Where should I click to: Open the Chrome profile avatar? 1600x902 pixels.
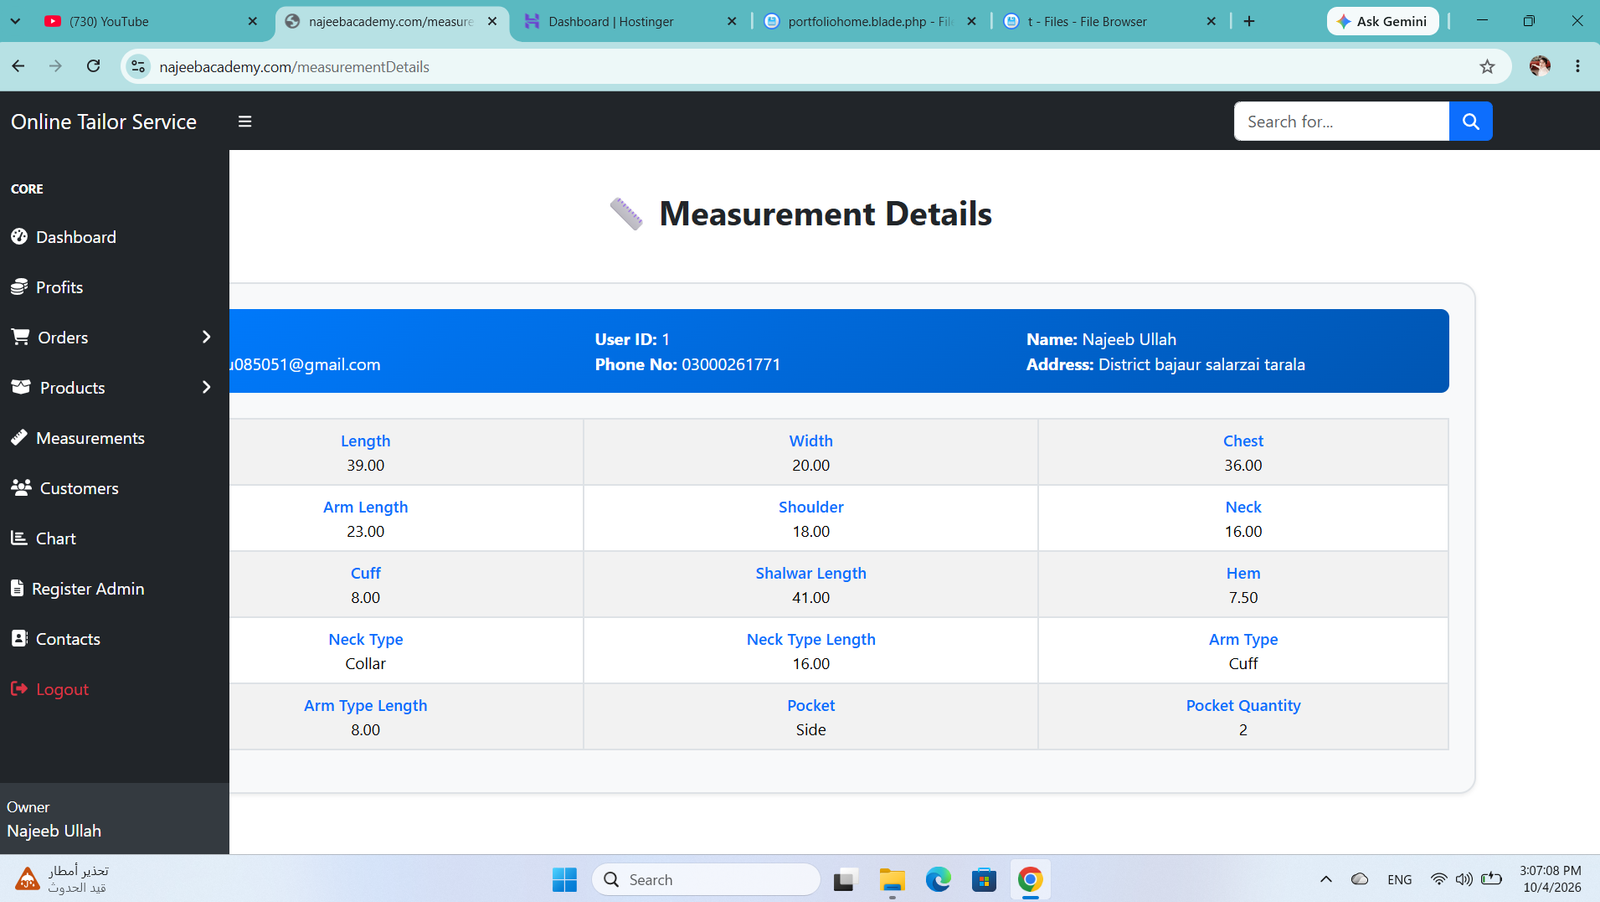(1540, 66)
